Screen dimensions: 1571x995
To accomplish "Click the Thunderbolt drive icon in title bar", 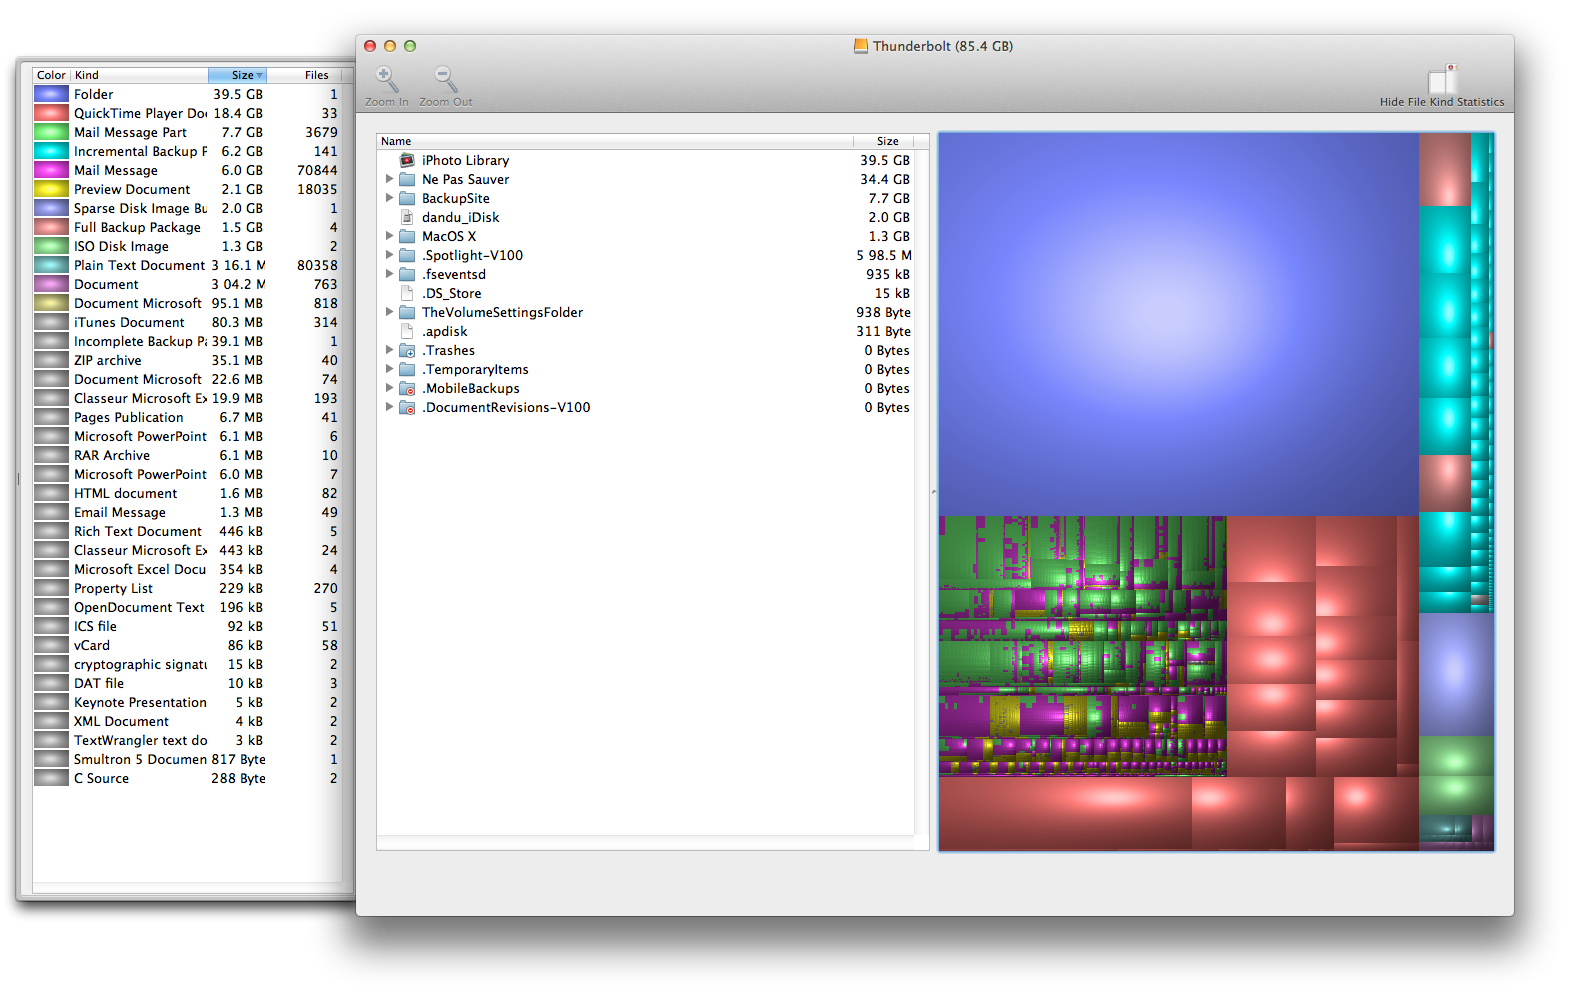I will point(860,46).
